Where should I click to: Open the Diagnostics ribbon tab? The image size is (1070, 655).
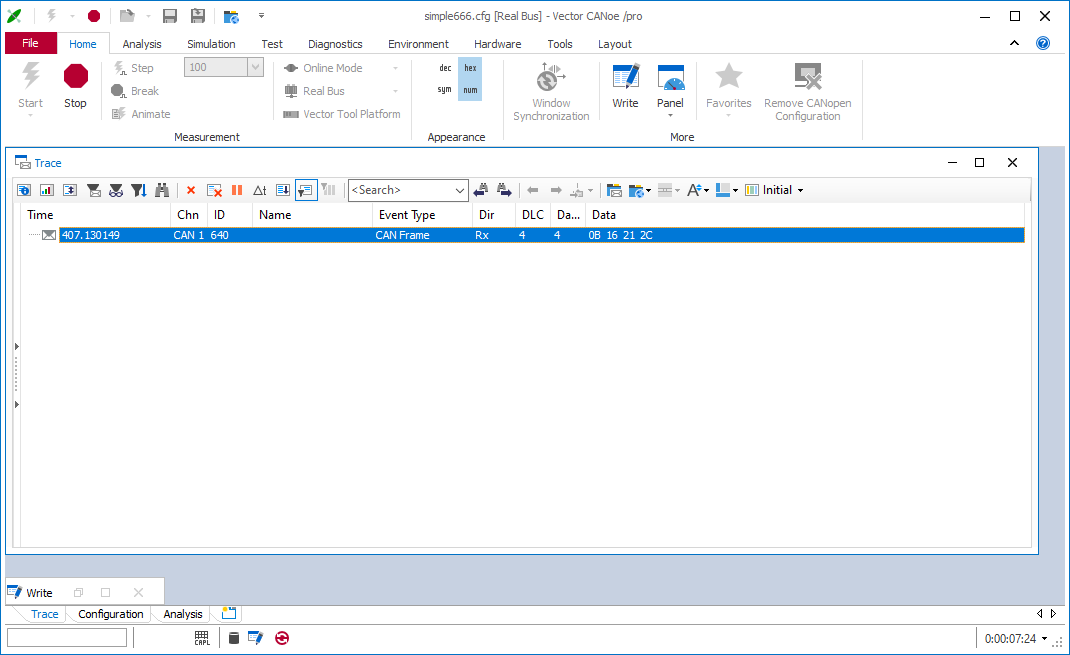tap(335, 44)
